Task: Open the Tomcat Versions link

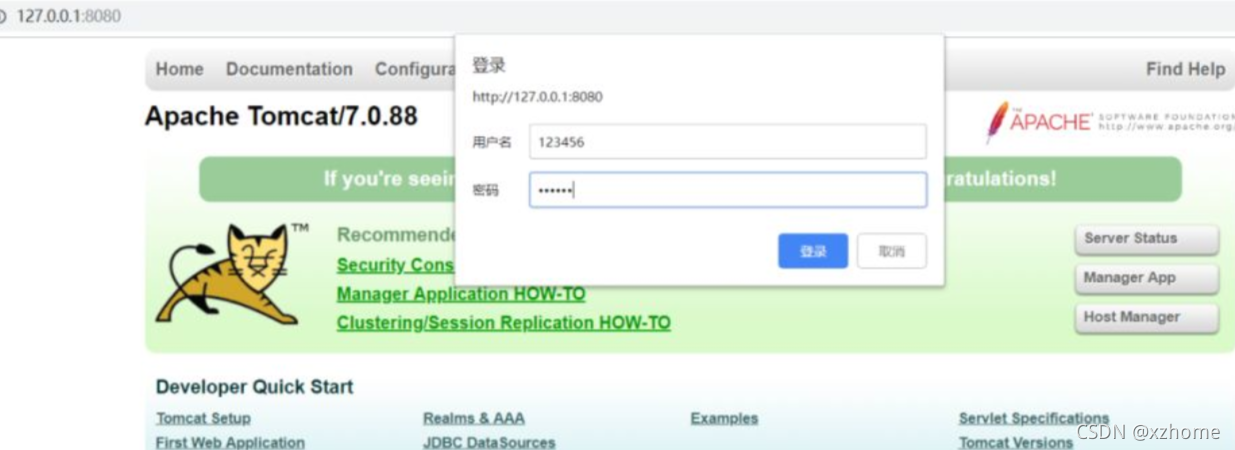Action: (x=1016, y=442)
